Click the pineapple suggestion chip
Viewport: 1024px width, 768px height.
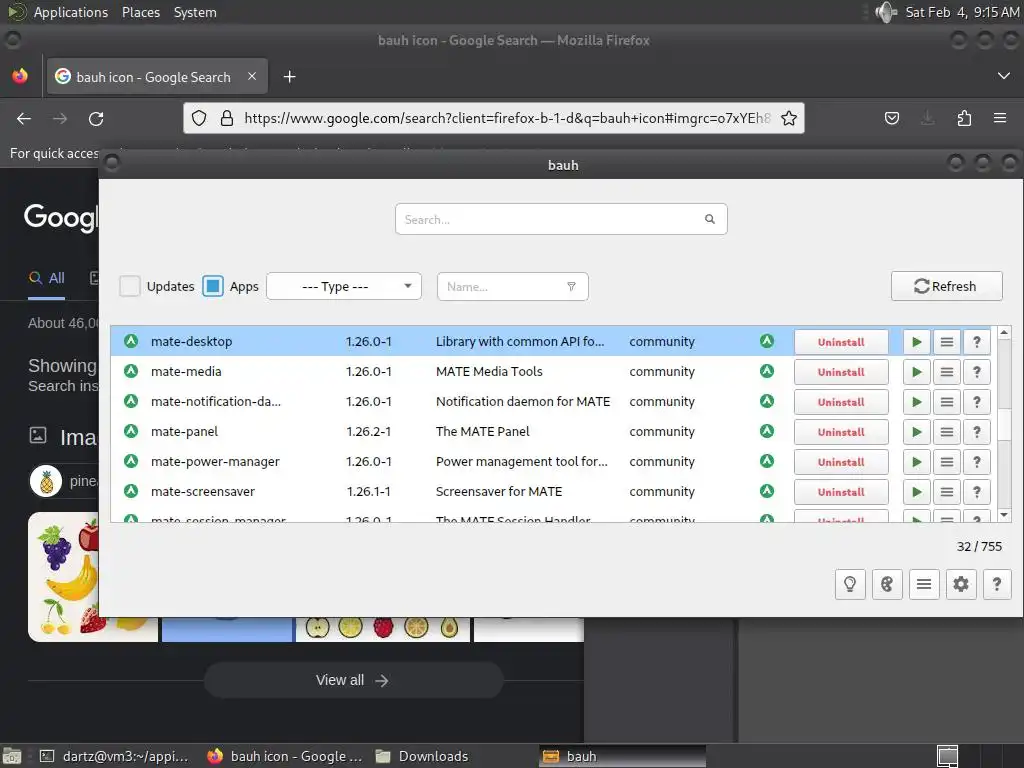(65, 481)
